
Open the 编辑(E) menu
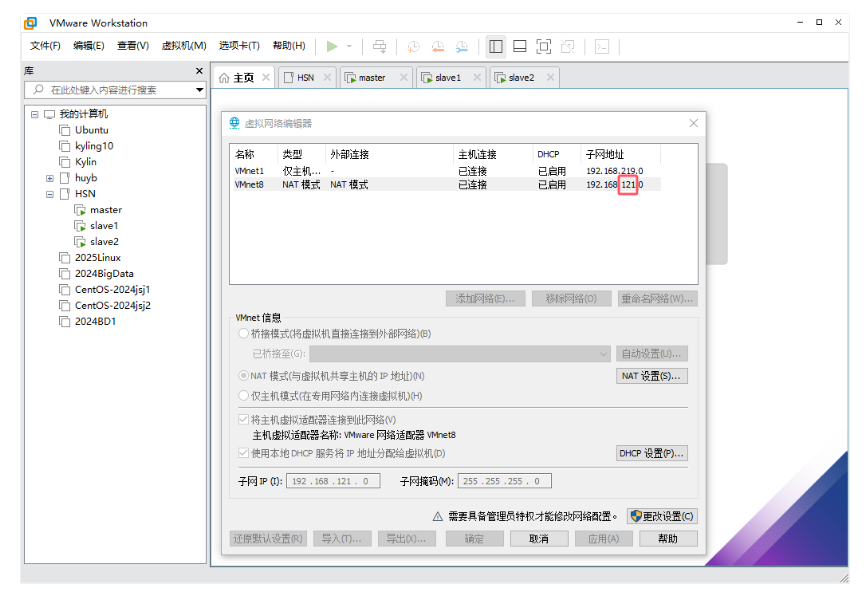click(x=89, y=46)
